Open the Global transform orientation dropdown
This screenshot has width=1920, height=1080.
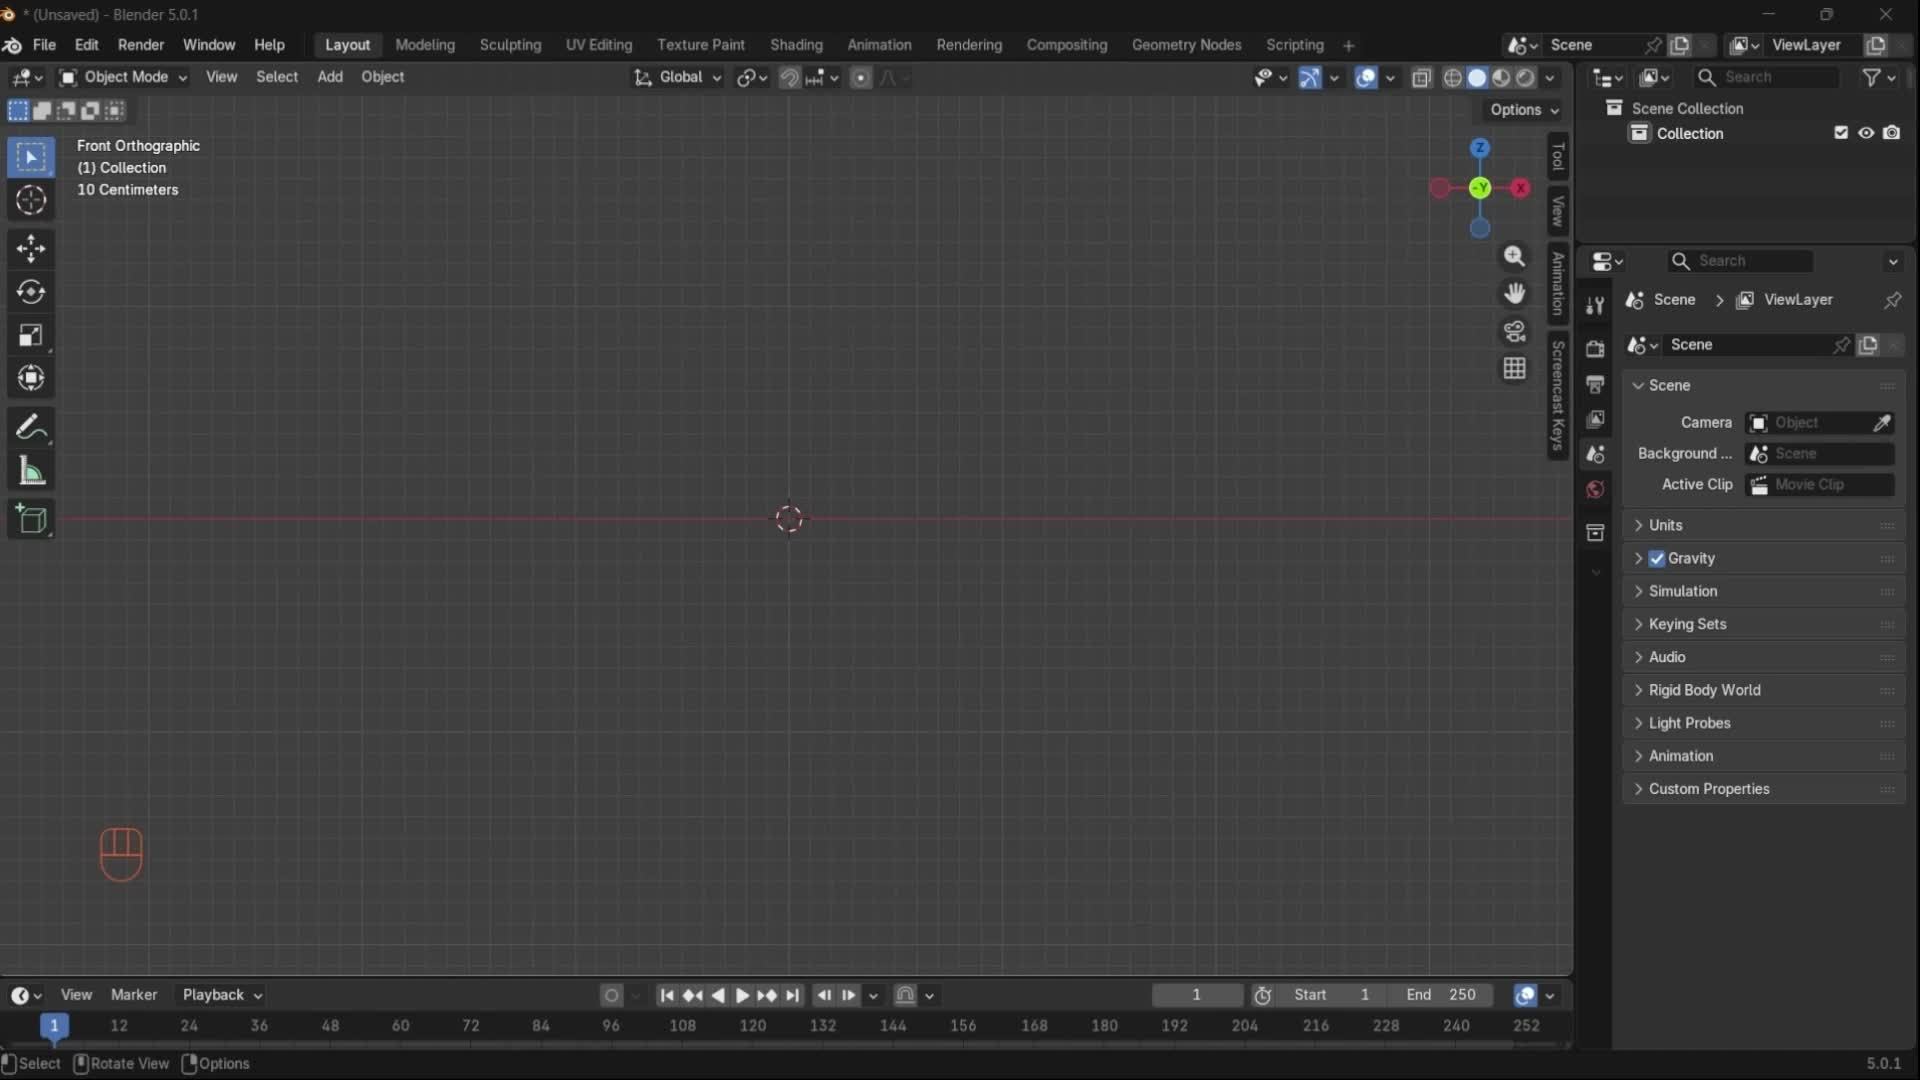coord(679,77)
